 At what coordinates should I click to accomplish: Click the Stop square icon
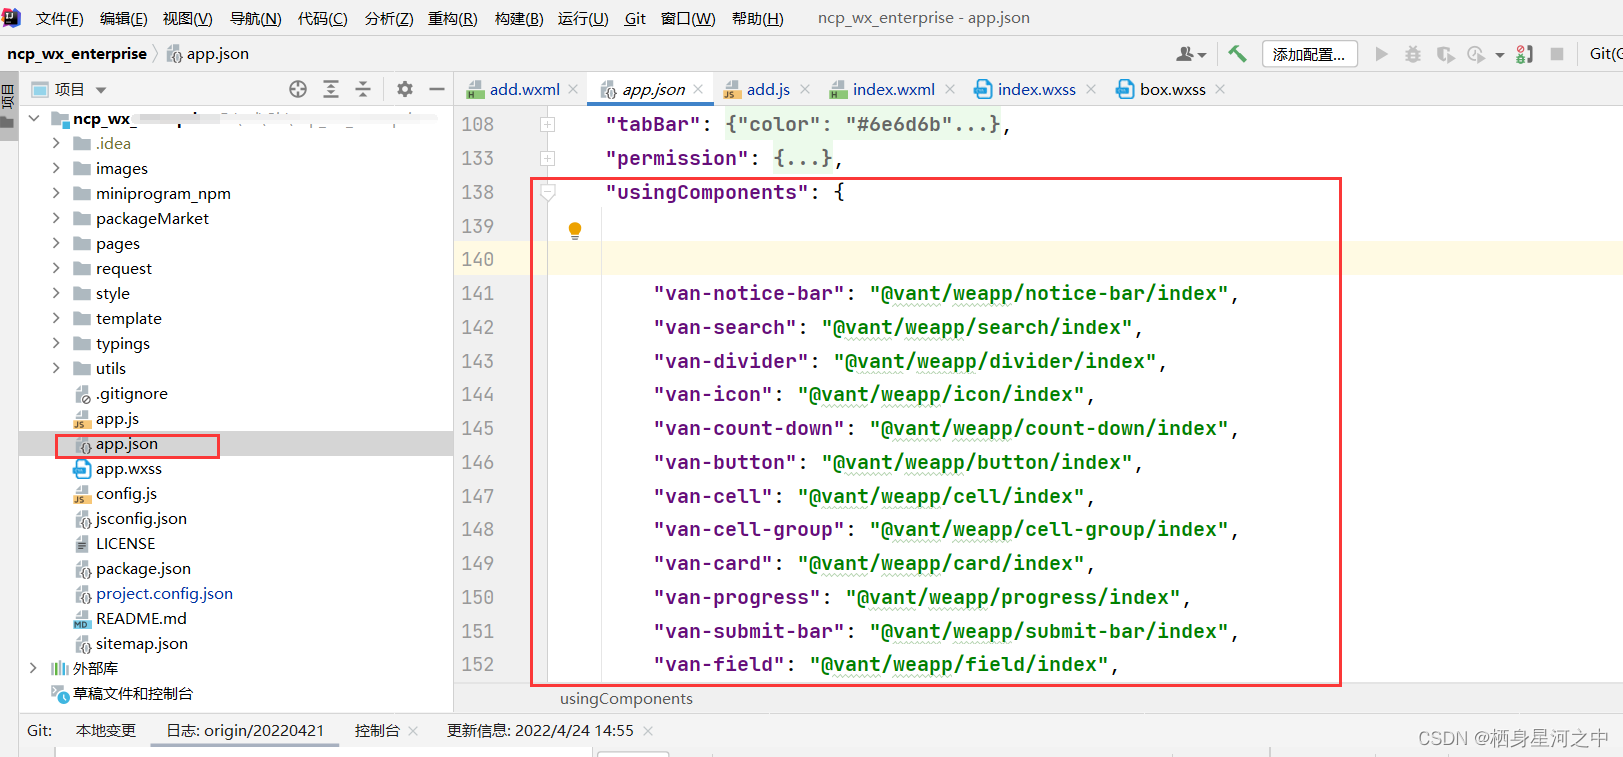pyautogui.click(x=1557, y=54)
